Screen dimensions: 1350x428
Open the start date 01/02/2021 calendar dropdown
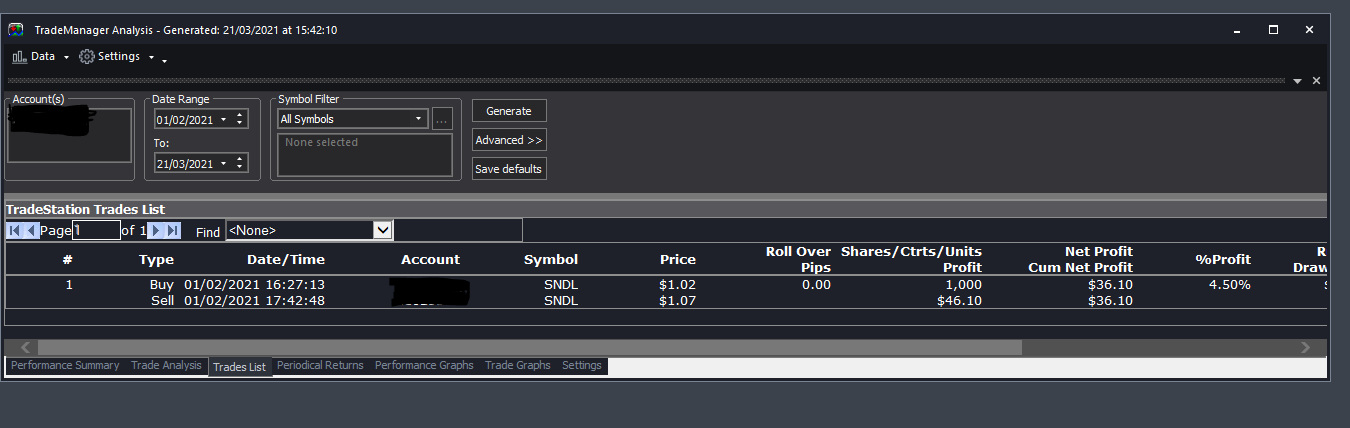(223, 119)
